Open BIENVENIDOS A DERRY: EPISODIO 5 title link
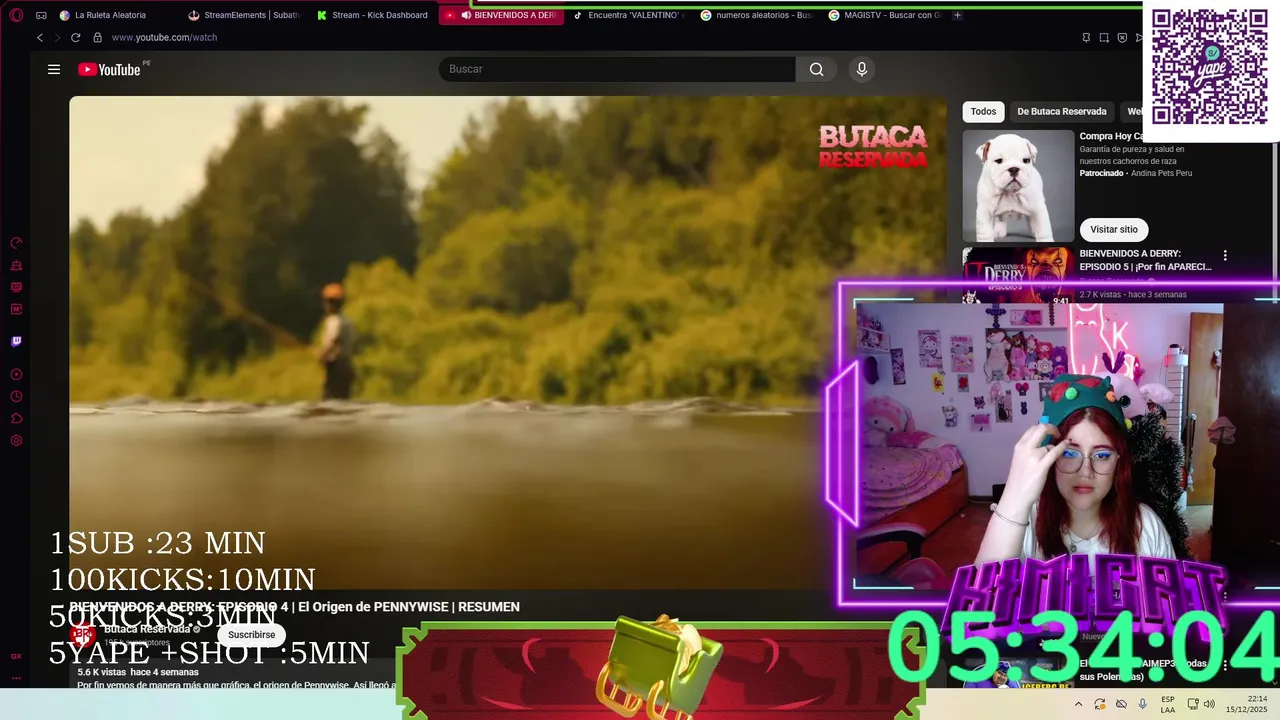Viewport: 1280px width, 720px height. coord(1145,260)
